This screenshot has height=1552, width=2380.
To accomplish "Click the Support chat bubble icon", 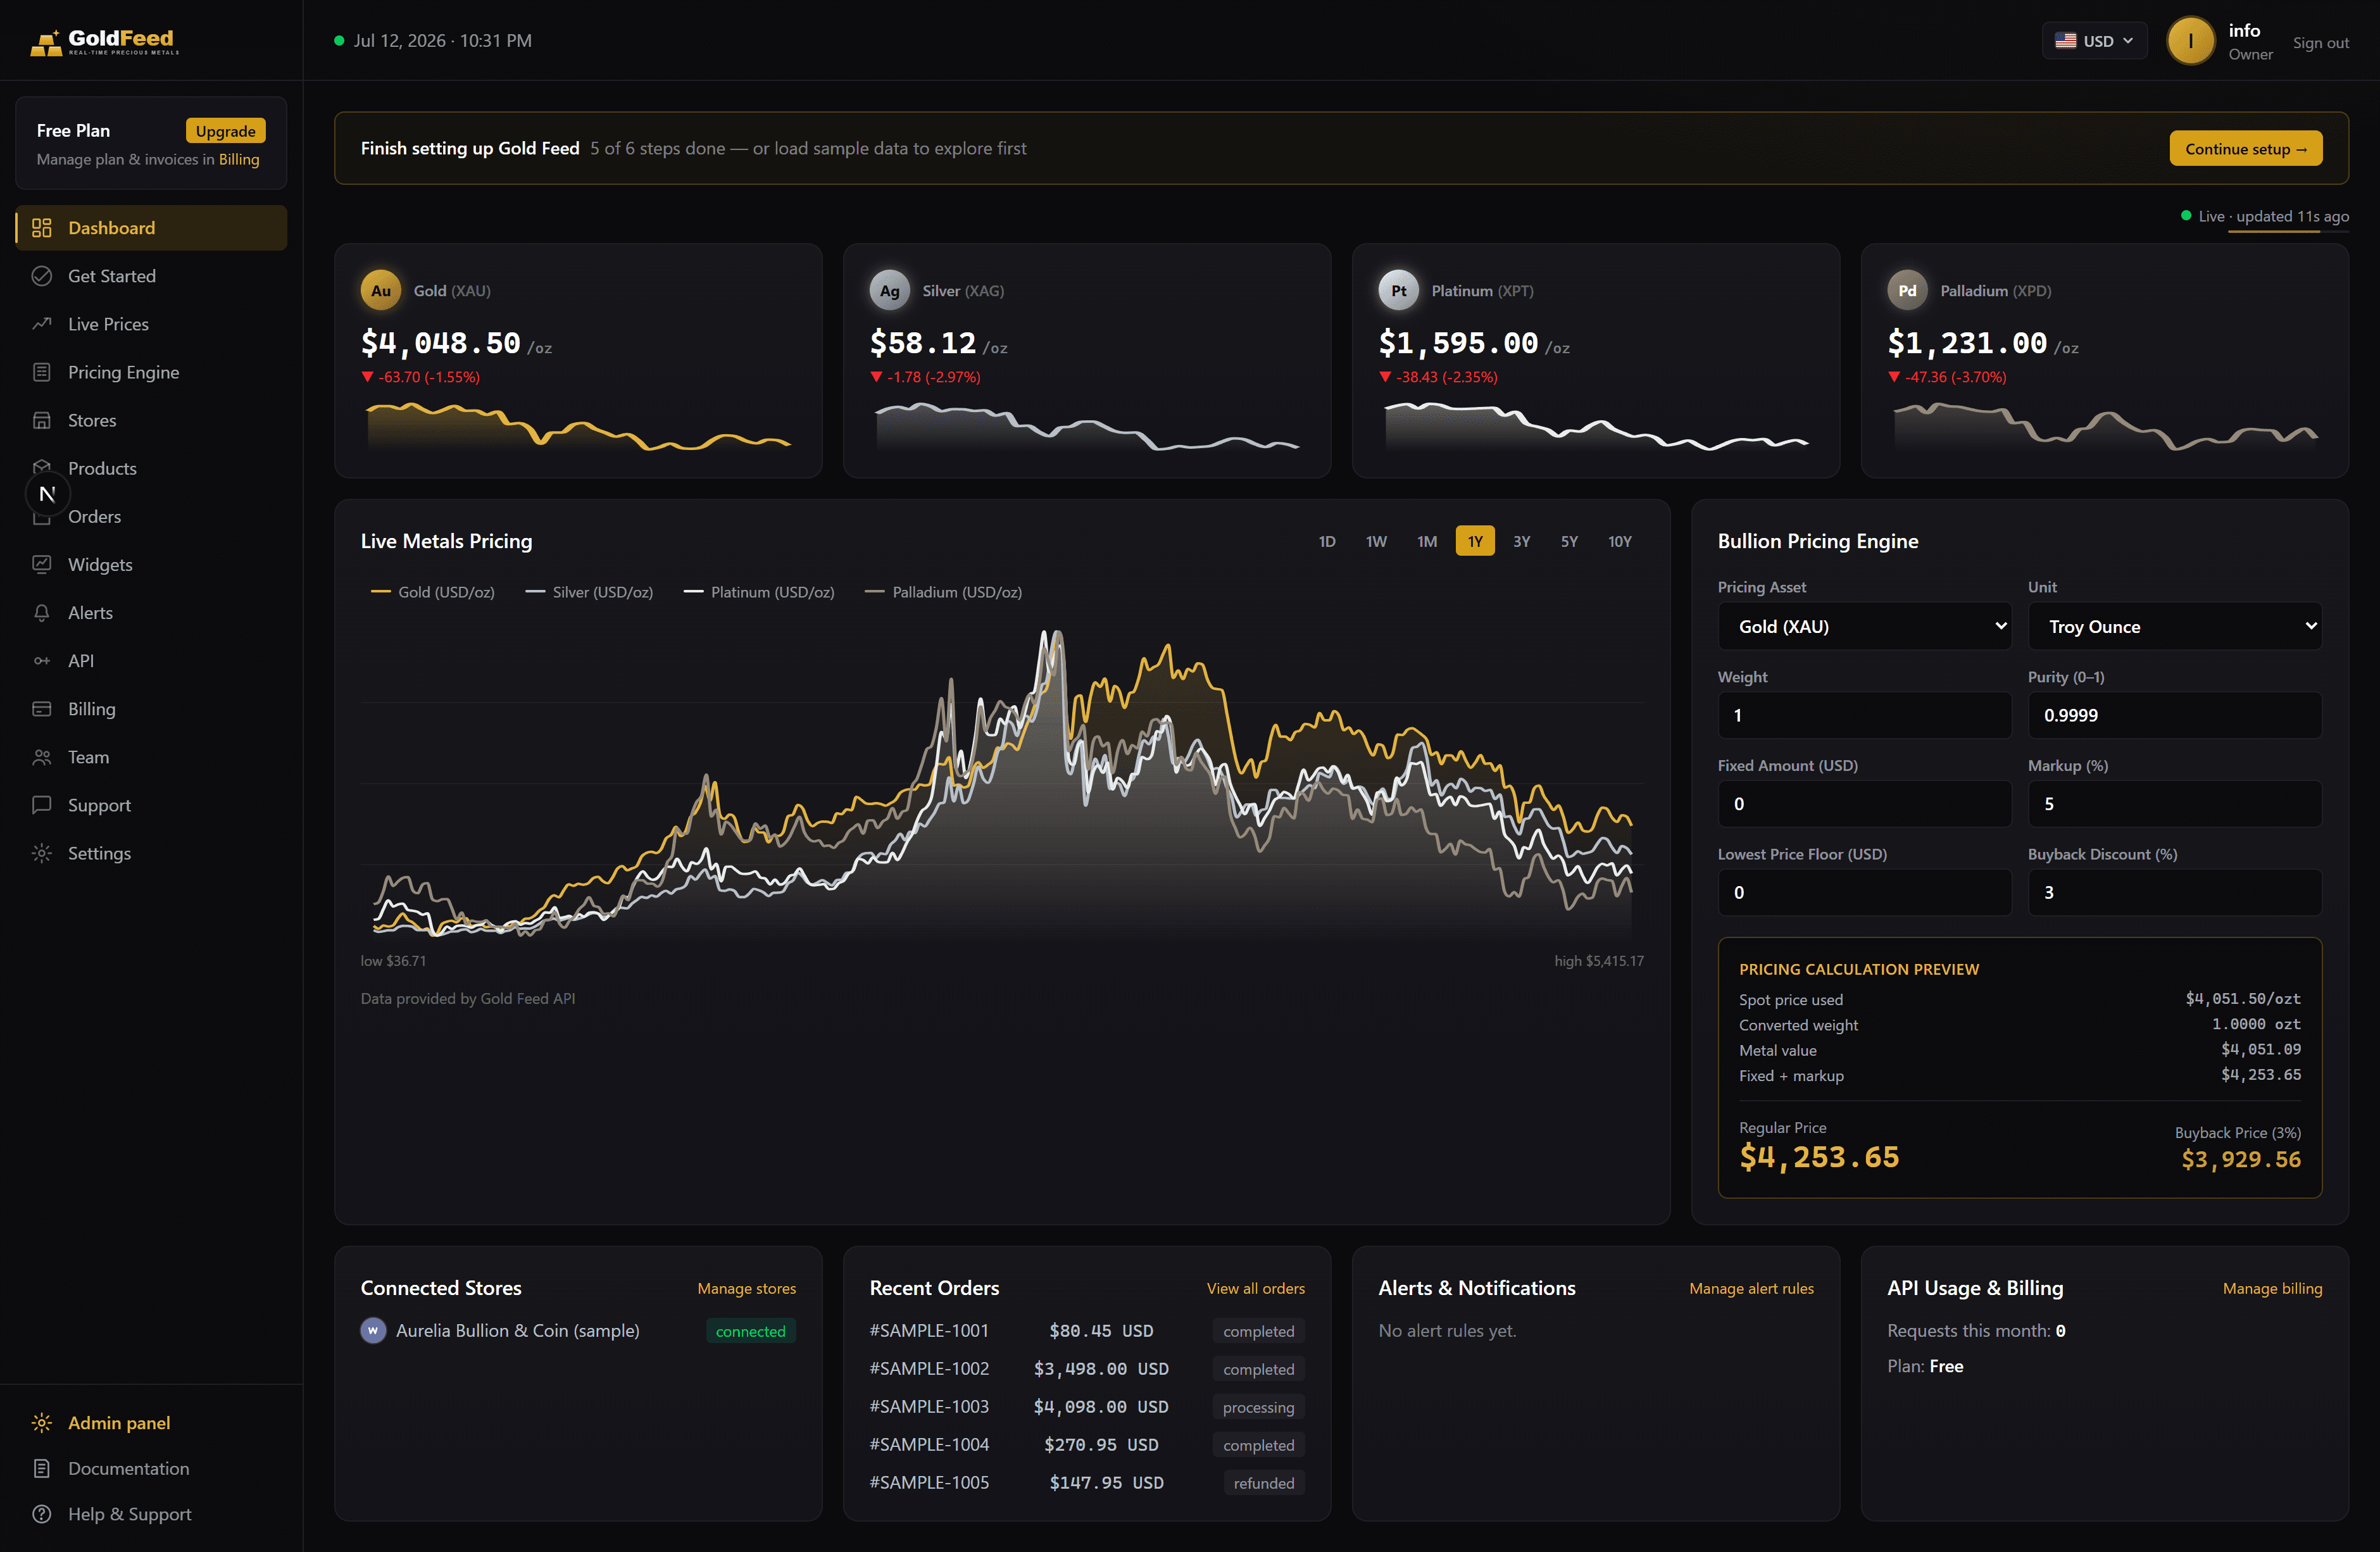I will pyautogui.click(x=41, y=805).
